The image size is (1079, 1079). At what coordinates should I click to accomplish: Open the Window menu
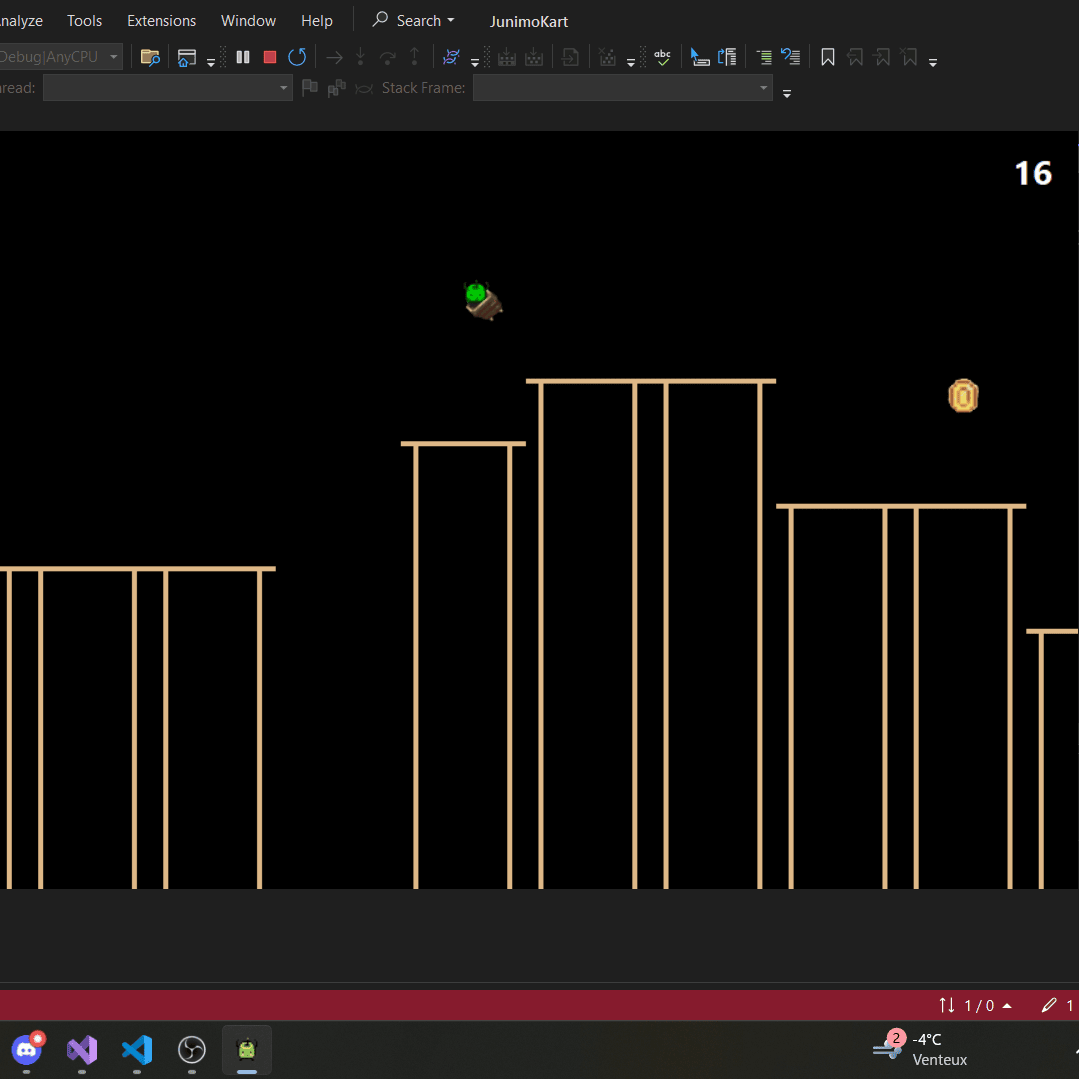coord(248,21)
